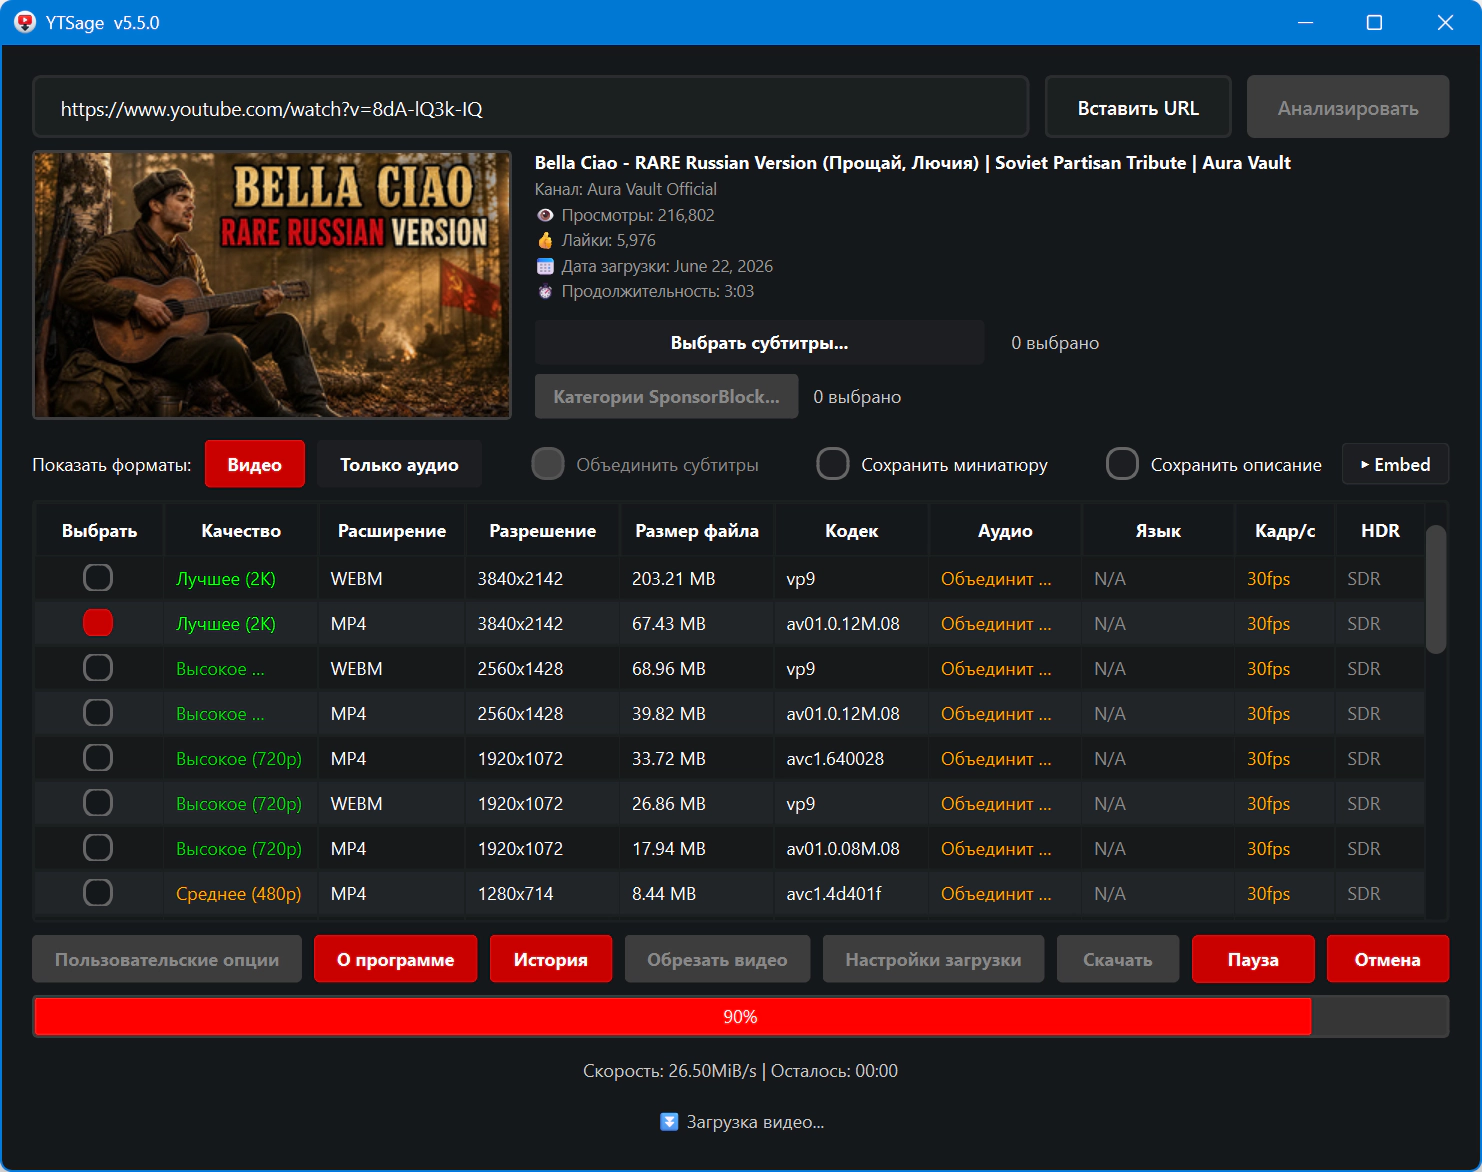
Task: Click the YouTube URL input field
Action: (531, 108)
